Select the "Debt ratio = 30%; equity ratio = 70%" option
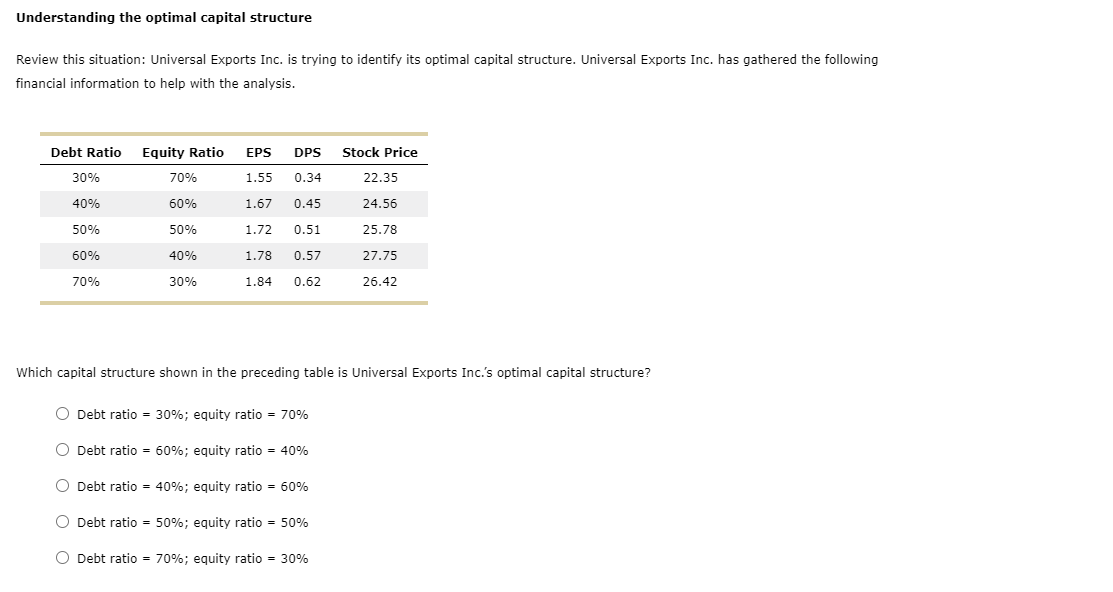This screenshot has height=592, width=1113. coord(62,414)
